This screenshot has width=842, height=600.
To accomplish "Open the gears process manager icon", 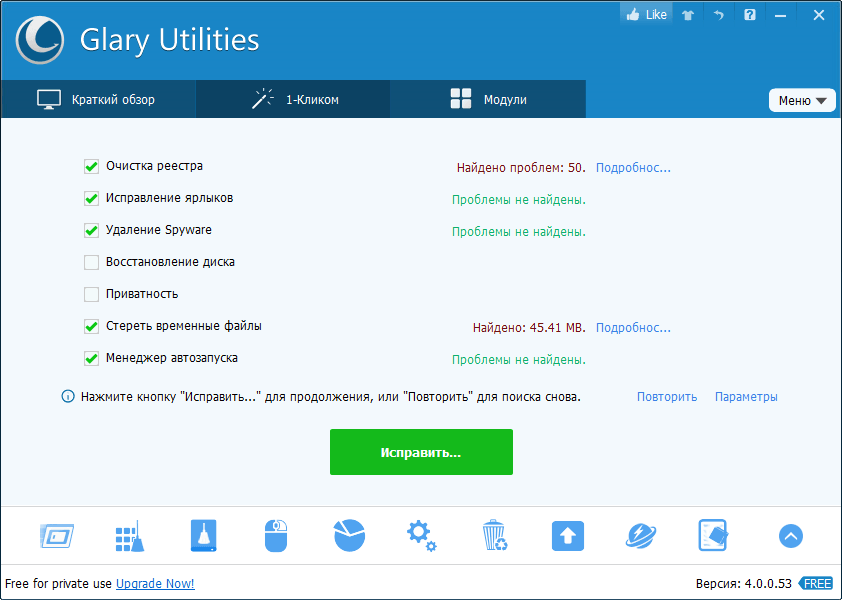I will pyautogui.click(x=422, y=536).
